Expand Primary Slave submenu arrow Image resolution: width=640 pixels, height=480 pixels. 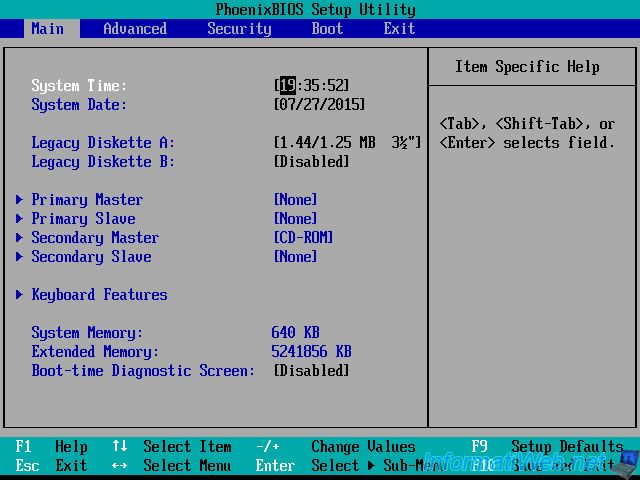[x=19, y=218]
